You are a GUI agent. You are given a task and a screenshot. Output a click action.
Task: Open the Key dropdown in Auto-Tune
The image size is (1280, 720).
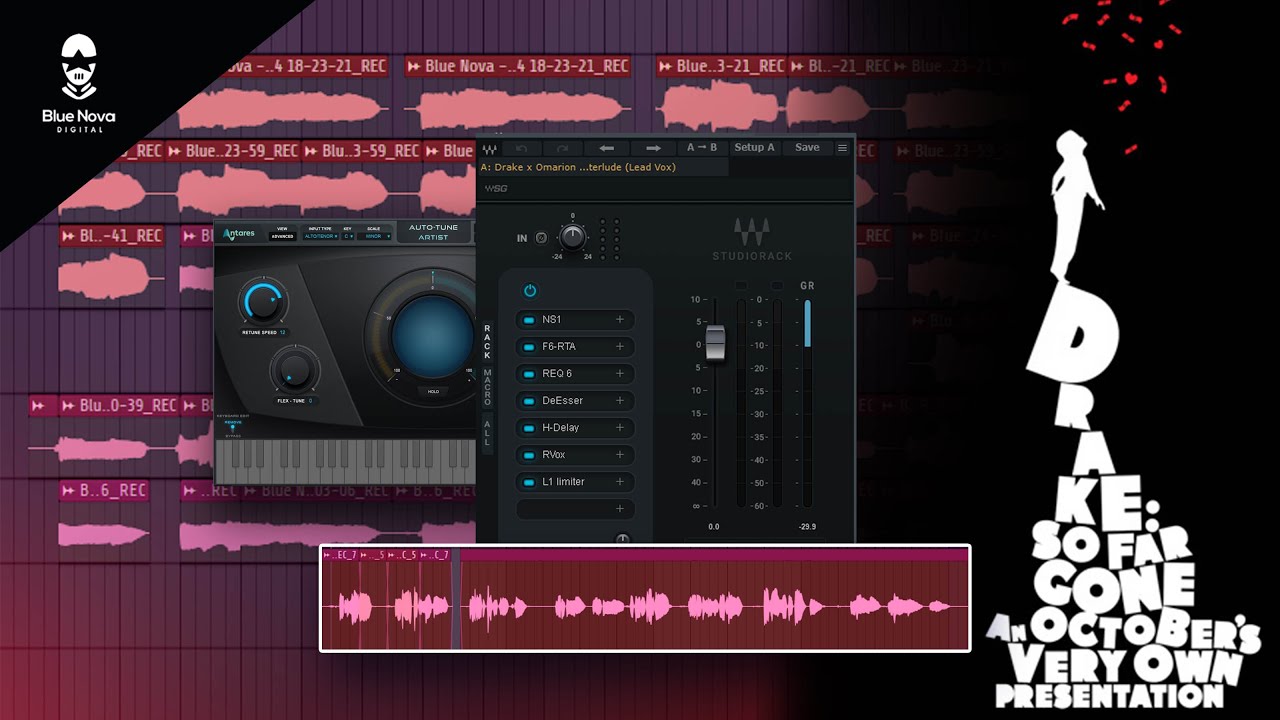349,237
